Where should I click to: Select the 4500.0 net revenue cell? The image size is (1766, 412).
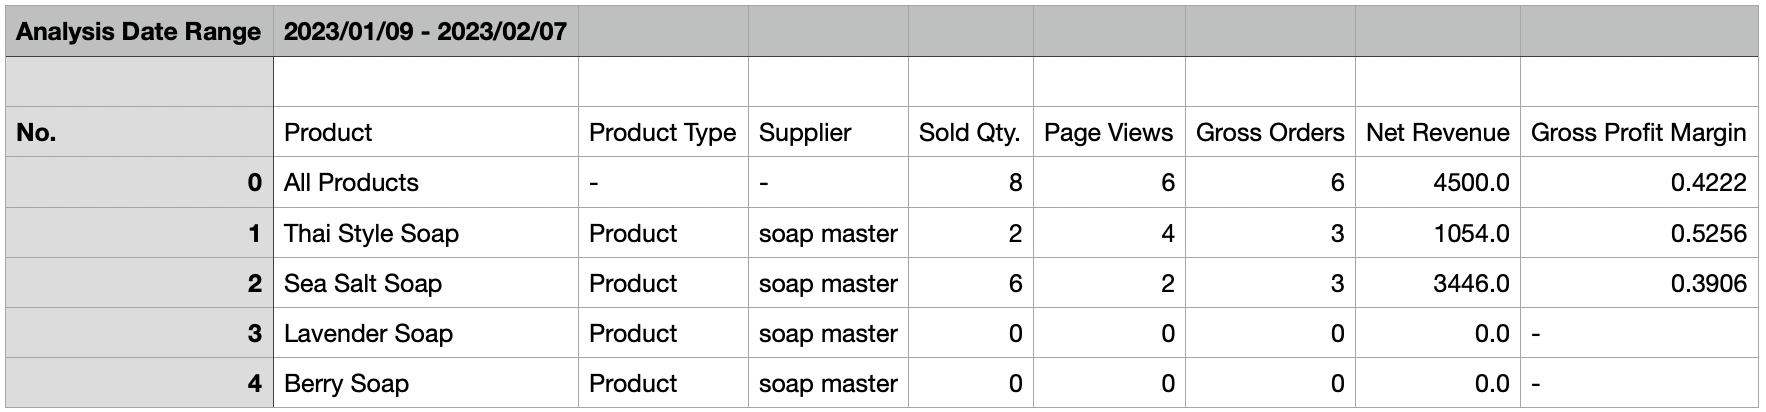pos(1438,182)
